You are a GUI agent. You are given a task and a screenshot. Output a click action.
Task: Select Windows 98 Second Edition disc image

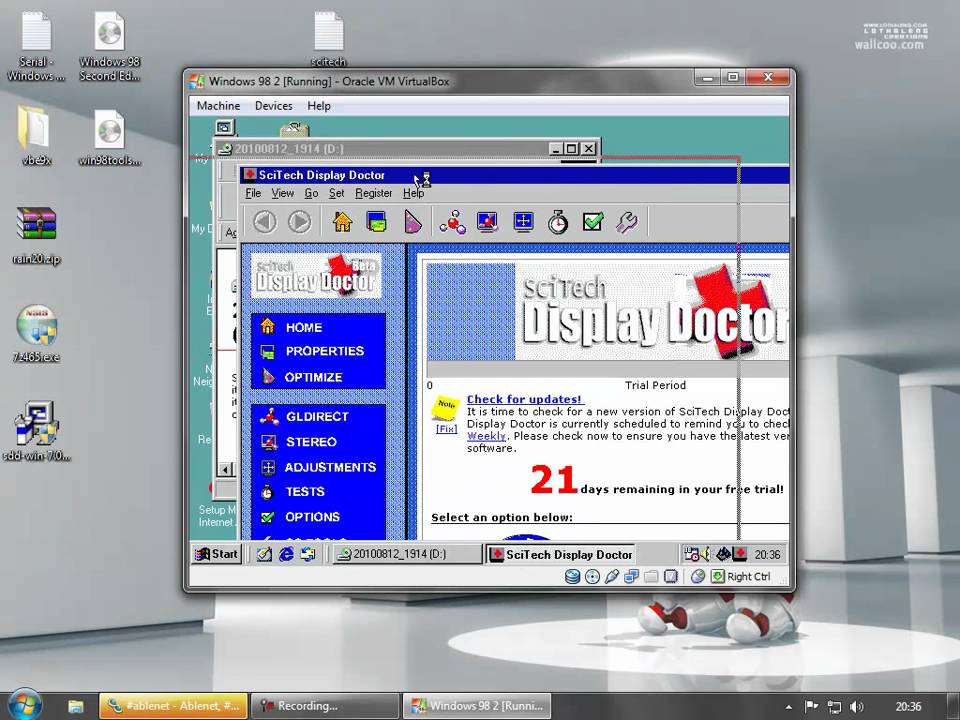coord(110,45)
